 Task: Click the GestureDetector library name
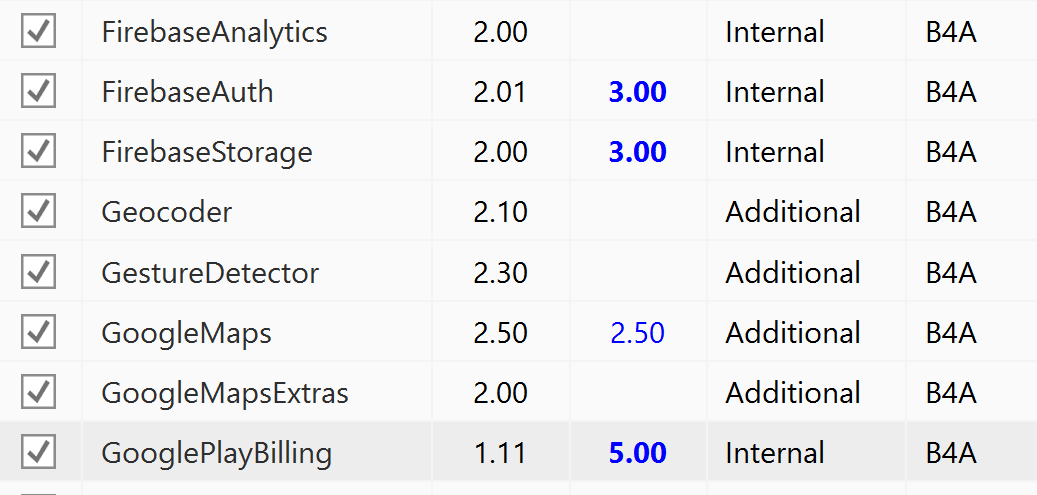210,273
